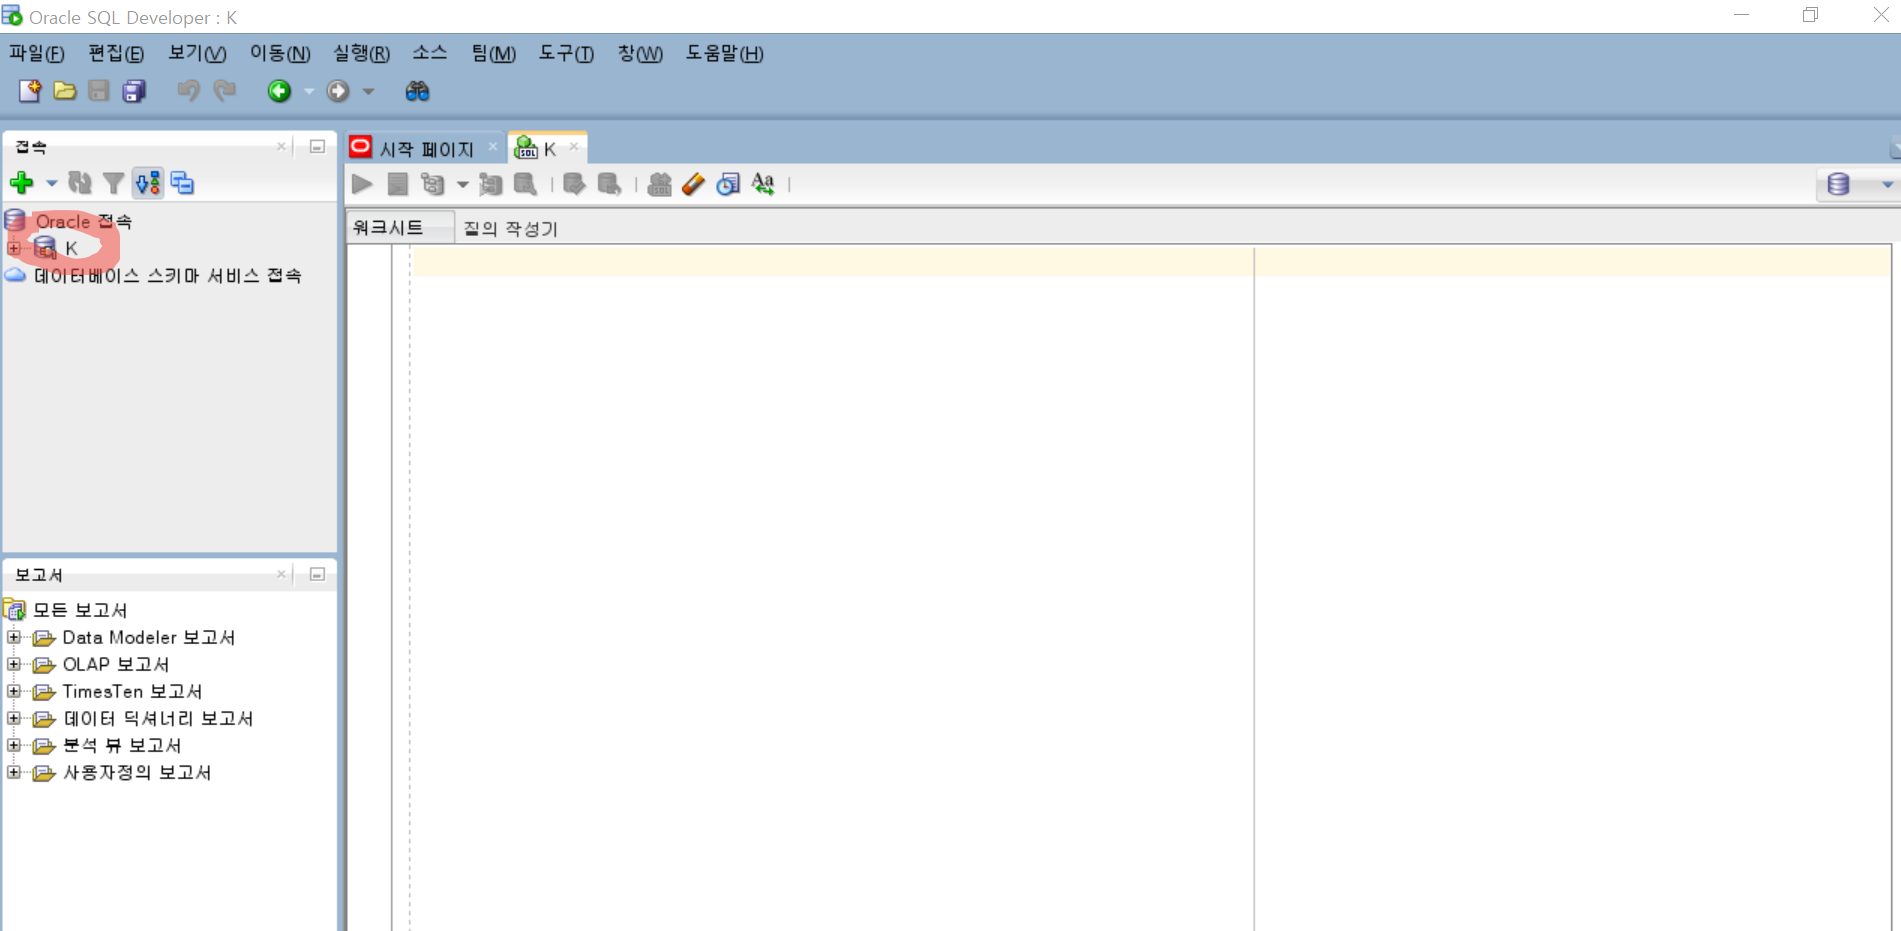Click the Commit icon
Viewport: 1901px width, 931px height.
(x=574, y=184)
